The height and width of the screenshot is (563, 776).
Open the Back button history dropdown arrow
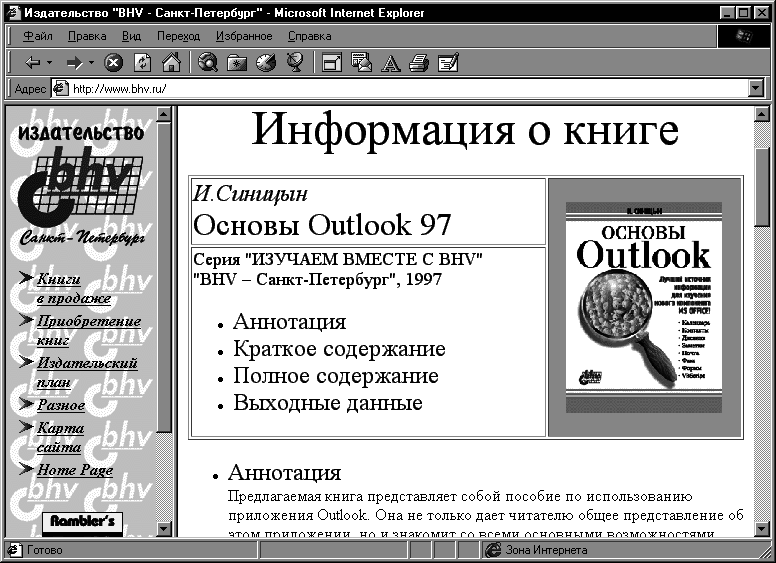[49, 63]
